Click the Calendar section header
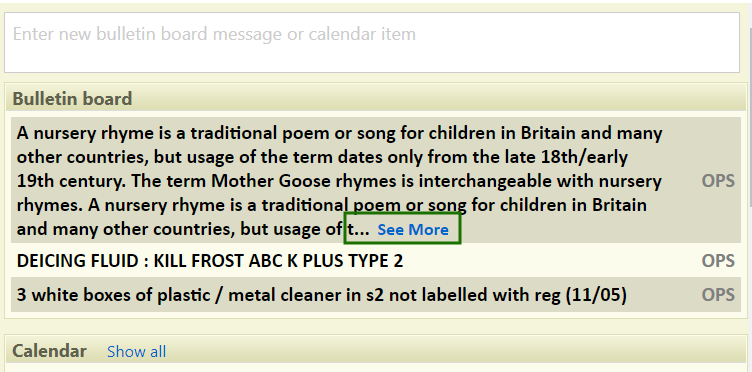This screenshot has height=372, width=752. point(49,351)
